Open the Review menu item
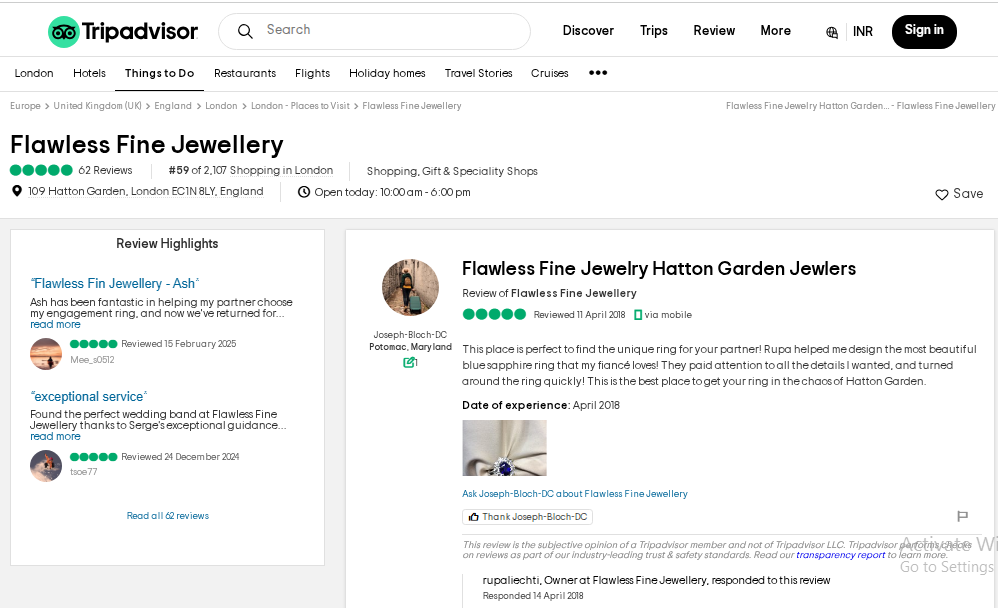The width and height of the screenshot is (998, 608). coord(714,31)
